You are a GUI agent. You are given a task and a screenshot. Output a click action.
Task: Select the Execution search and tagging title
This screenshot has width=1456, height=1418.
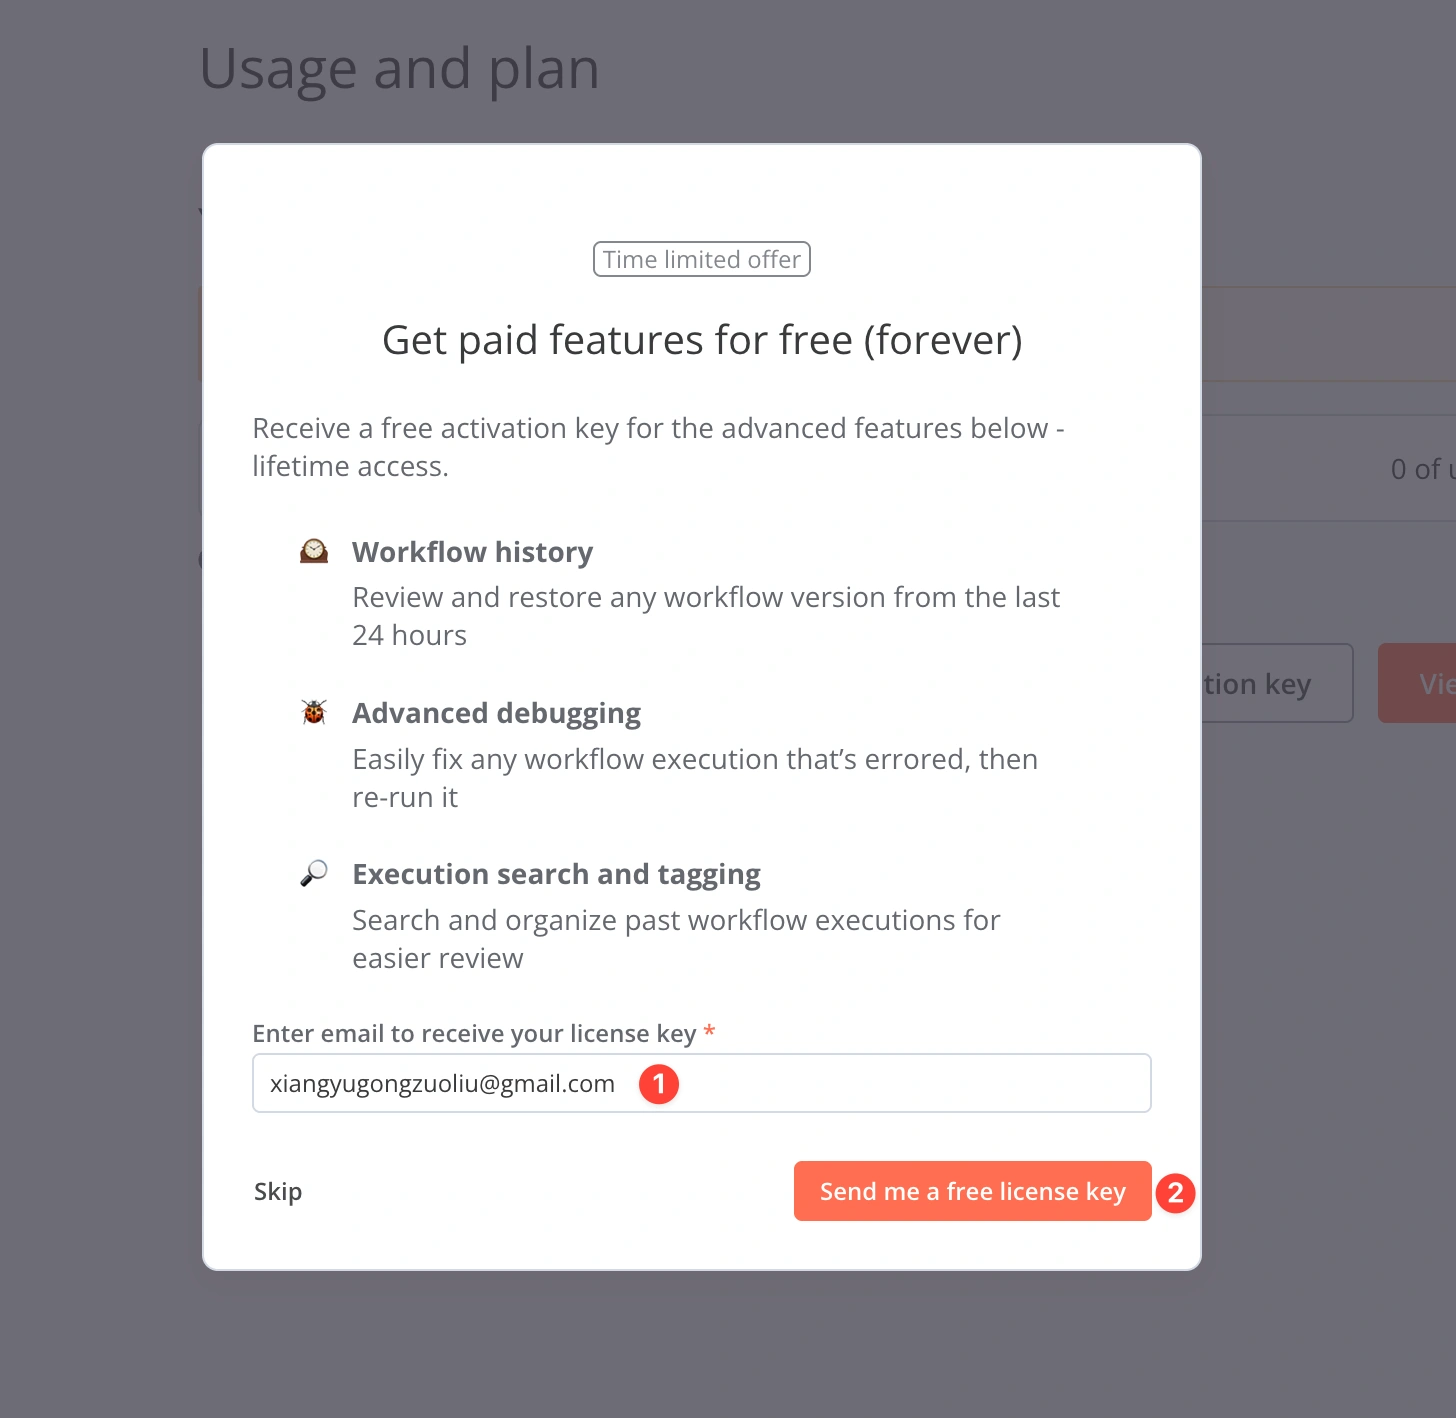coord(556,874)
